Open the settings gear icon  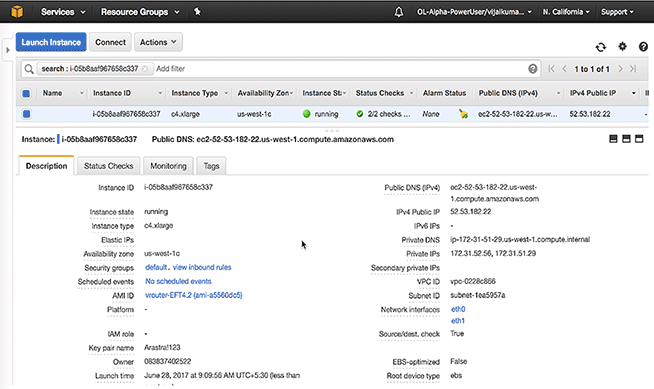click(622, 47)
